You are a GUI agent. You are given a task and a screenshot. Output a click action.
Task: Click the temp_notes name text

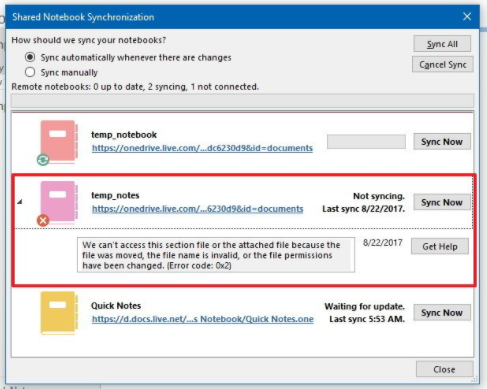(115, 195)
